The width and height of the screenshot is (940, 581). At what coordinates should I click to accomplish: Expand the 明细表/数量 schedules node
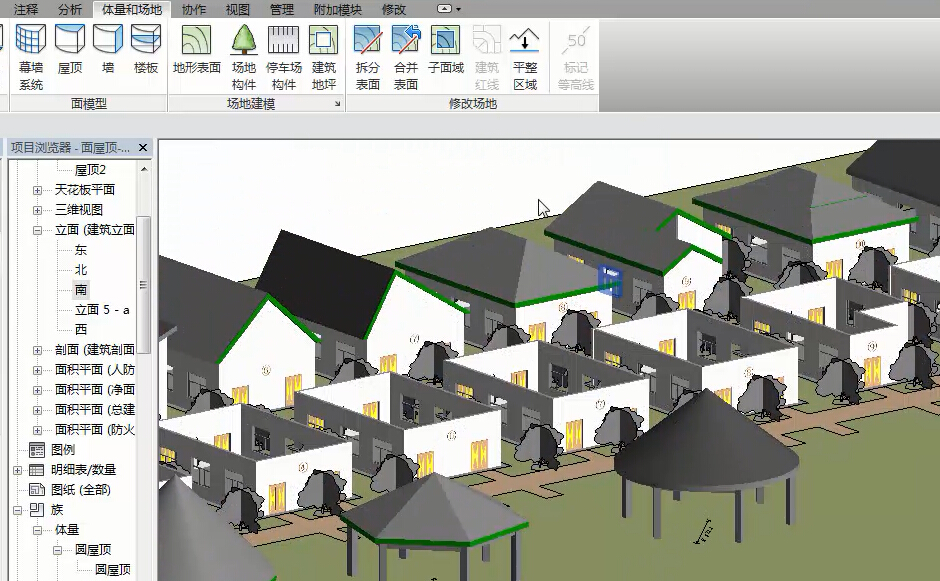click(18, 470)
